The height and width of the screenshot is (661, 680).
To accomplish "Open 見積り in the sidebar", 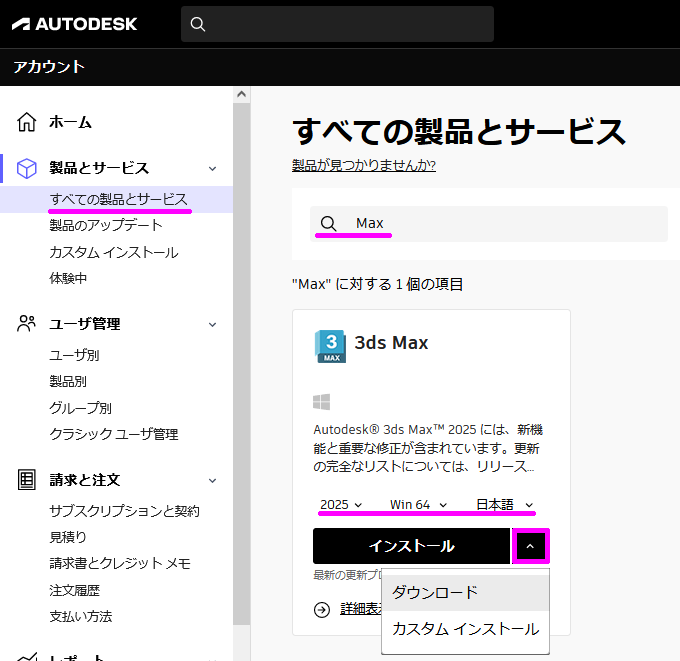I will 68,537.
